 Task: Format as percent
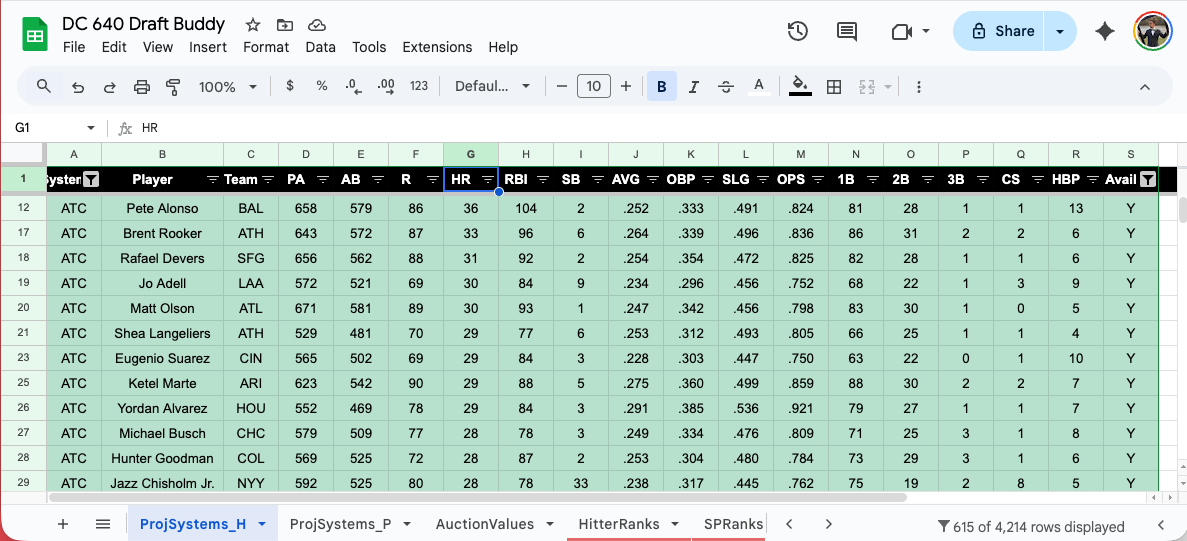point(322,86)
